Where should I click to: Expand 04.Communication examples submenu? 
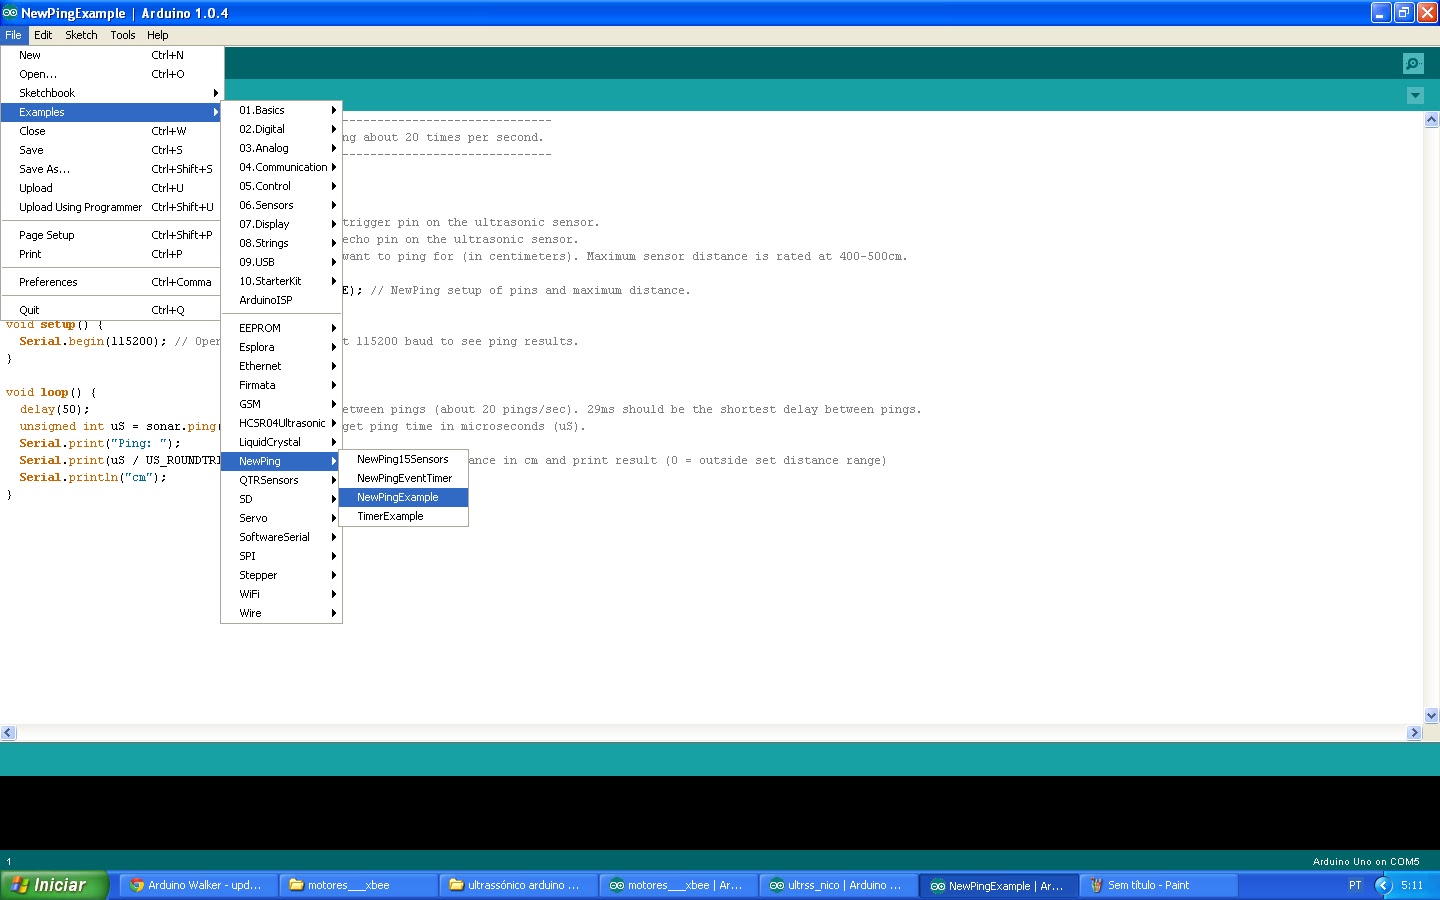(x=281, y=167)
